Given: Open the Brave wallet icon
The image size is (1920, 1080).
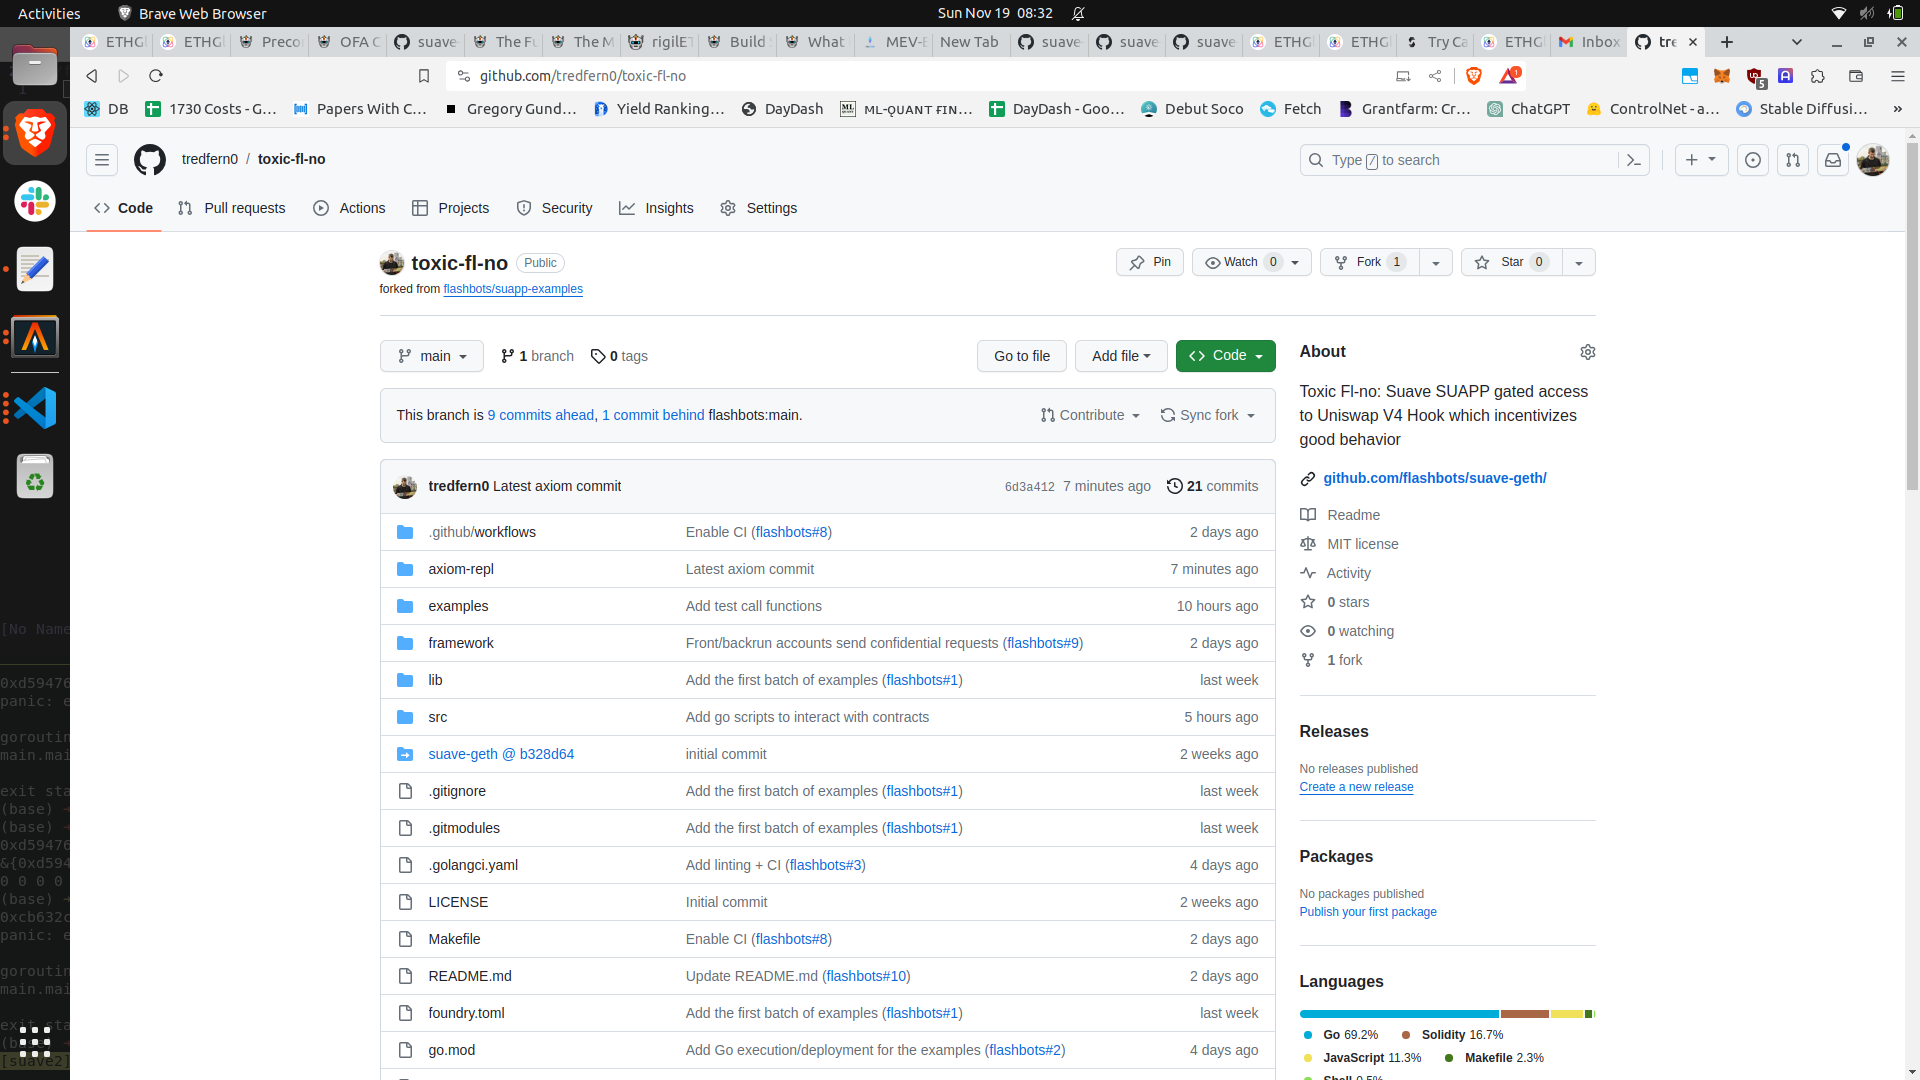Looking at the screenshot, I should pos(1856,76).
